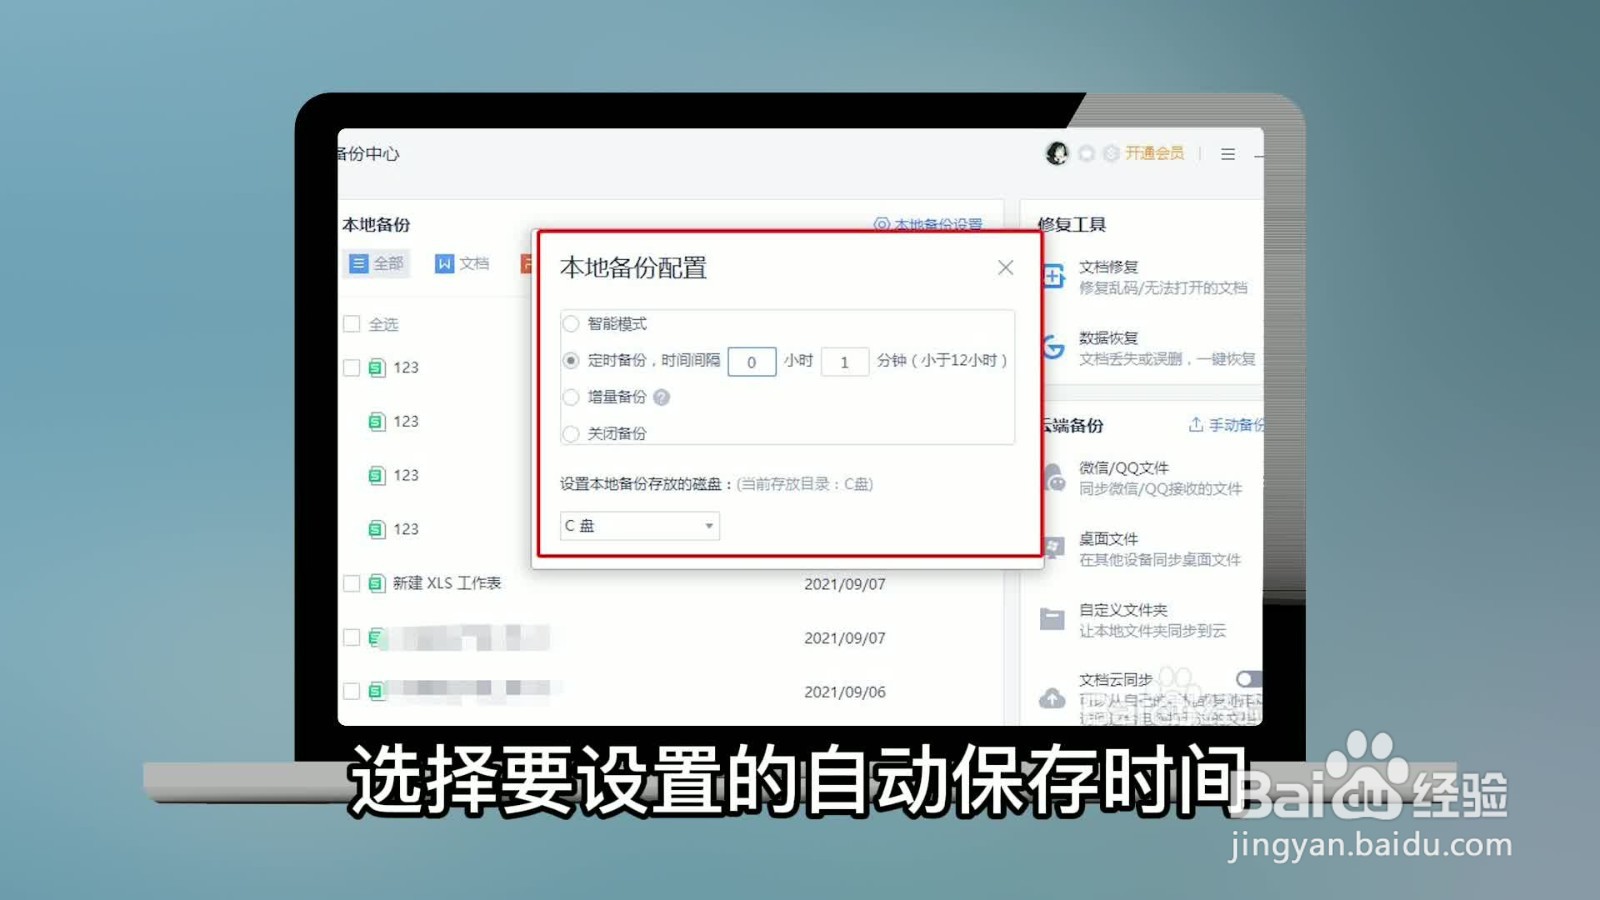Toggle the 文档云同步 switch
The width and height of the screenshot is (1600, 900).
point(1249,679)
